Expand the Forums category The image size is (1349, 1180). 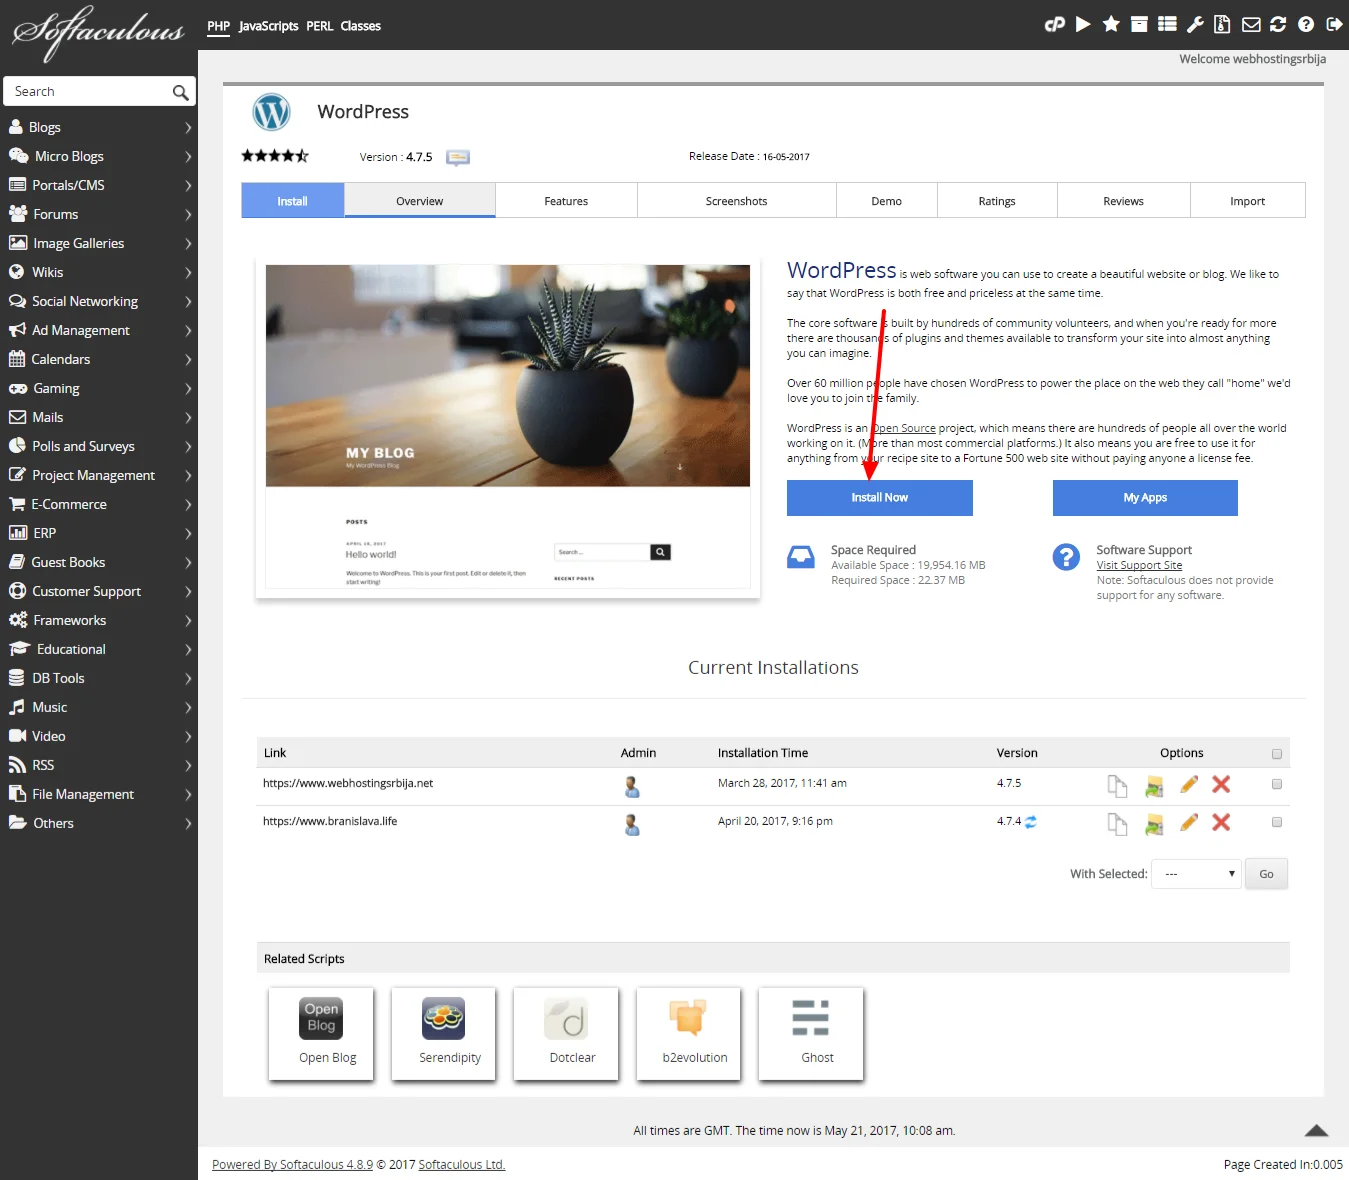coord(99,214)
